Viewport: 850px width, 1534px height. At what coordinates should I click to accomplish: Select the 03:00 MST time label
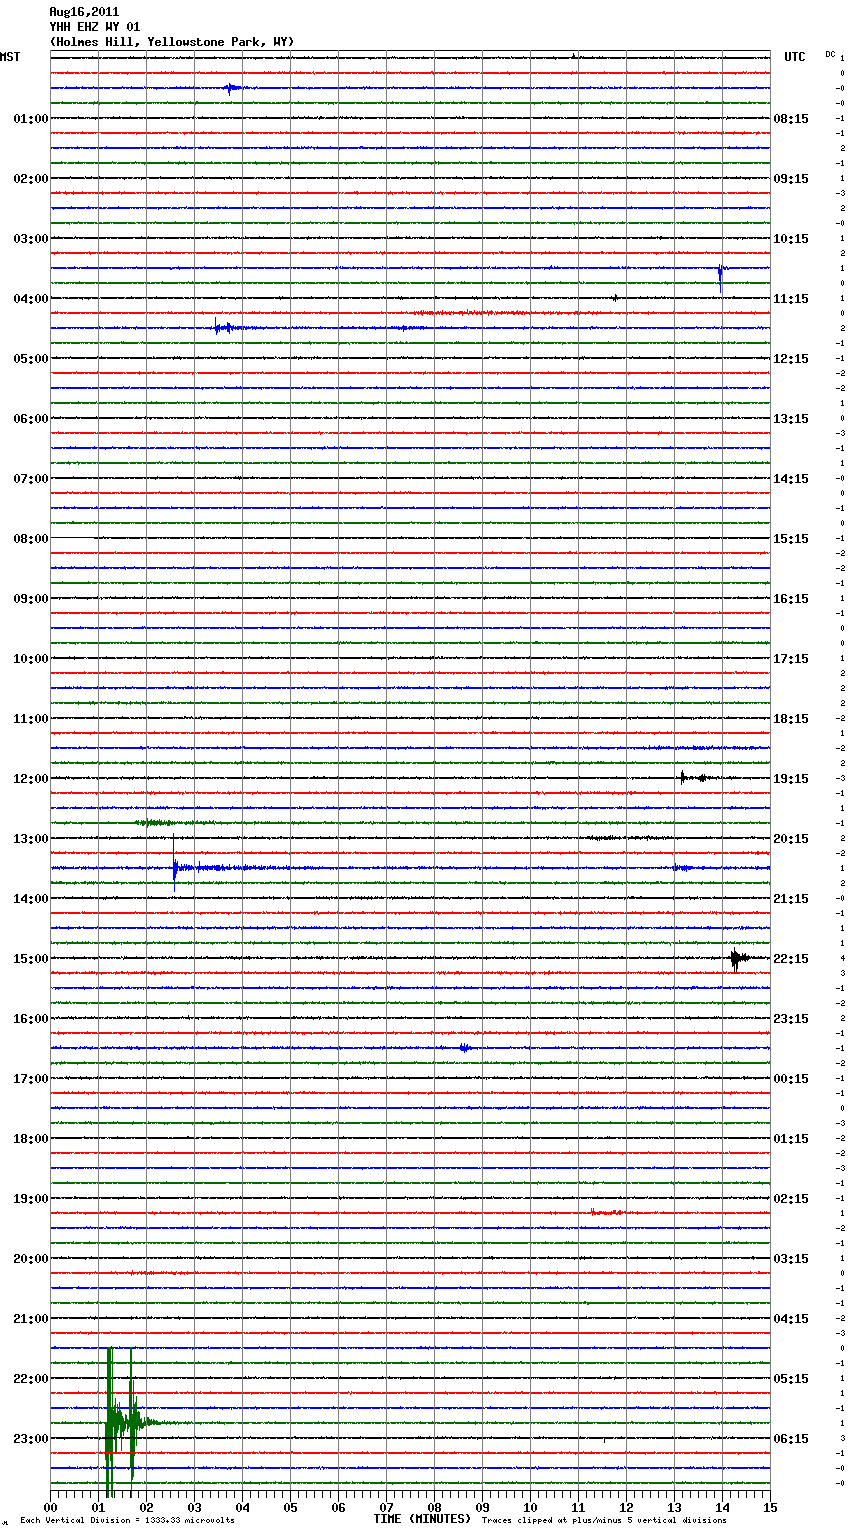(x=31, y=239)
